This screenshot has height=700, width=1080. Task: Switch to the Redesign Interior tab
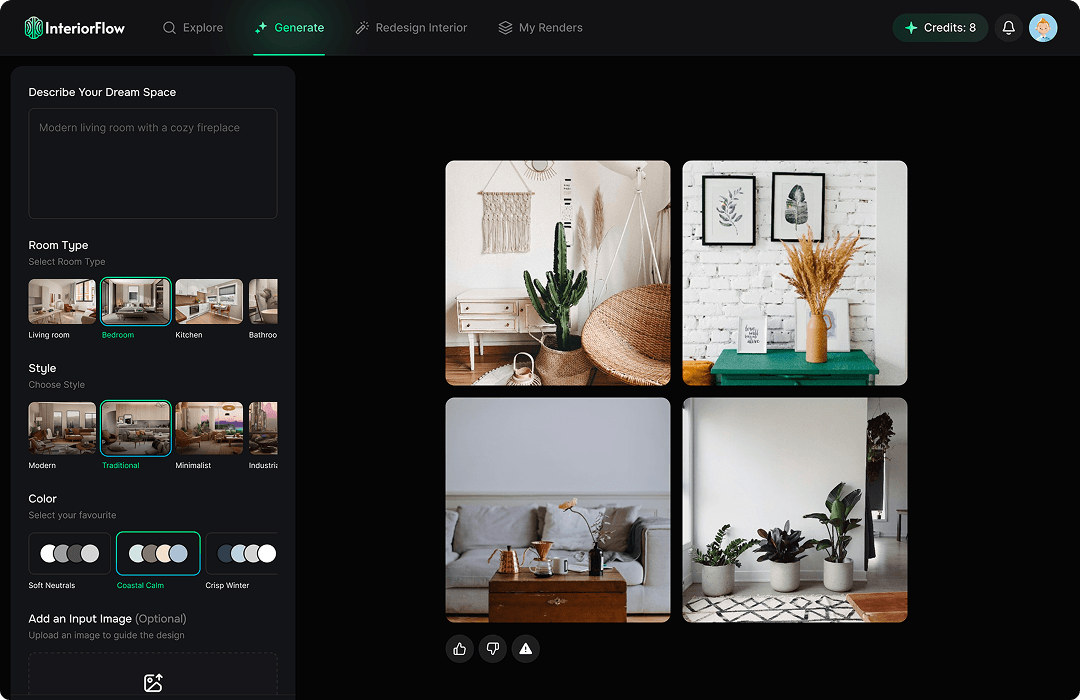coord(411,28)
